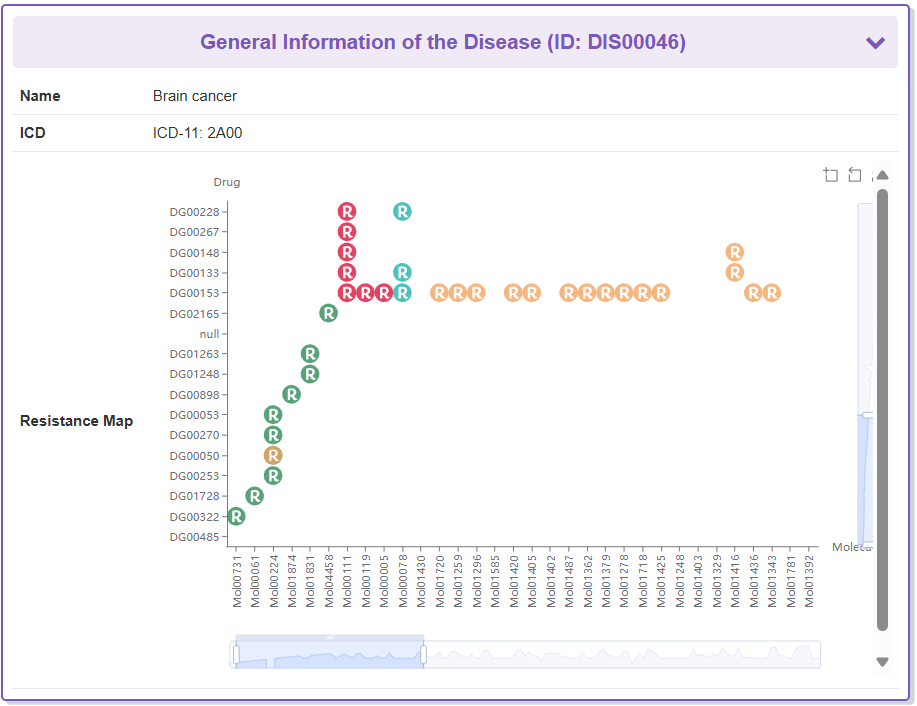Image resolution: width=917 pixels, height=706 pixels.
Task: Click red R marker at DG00267 row
Action: pyautogui.click(x=347, y=232)
